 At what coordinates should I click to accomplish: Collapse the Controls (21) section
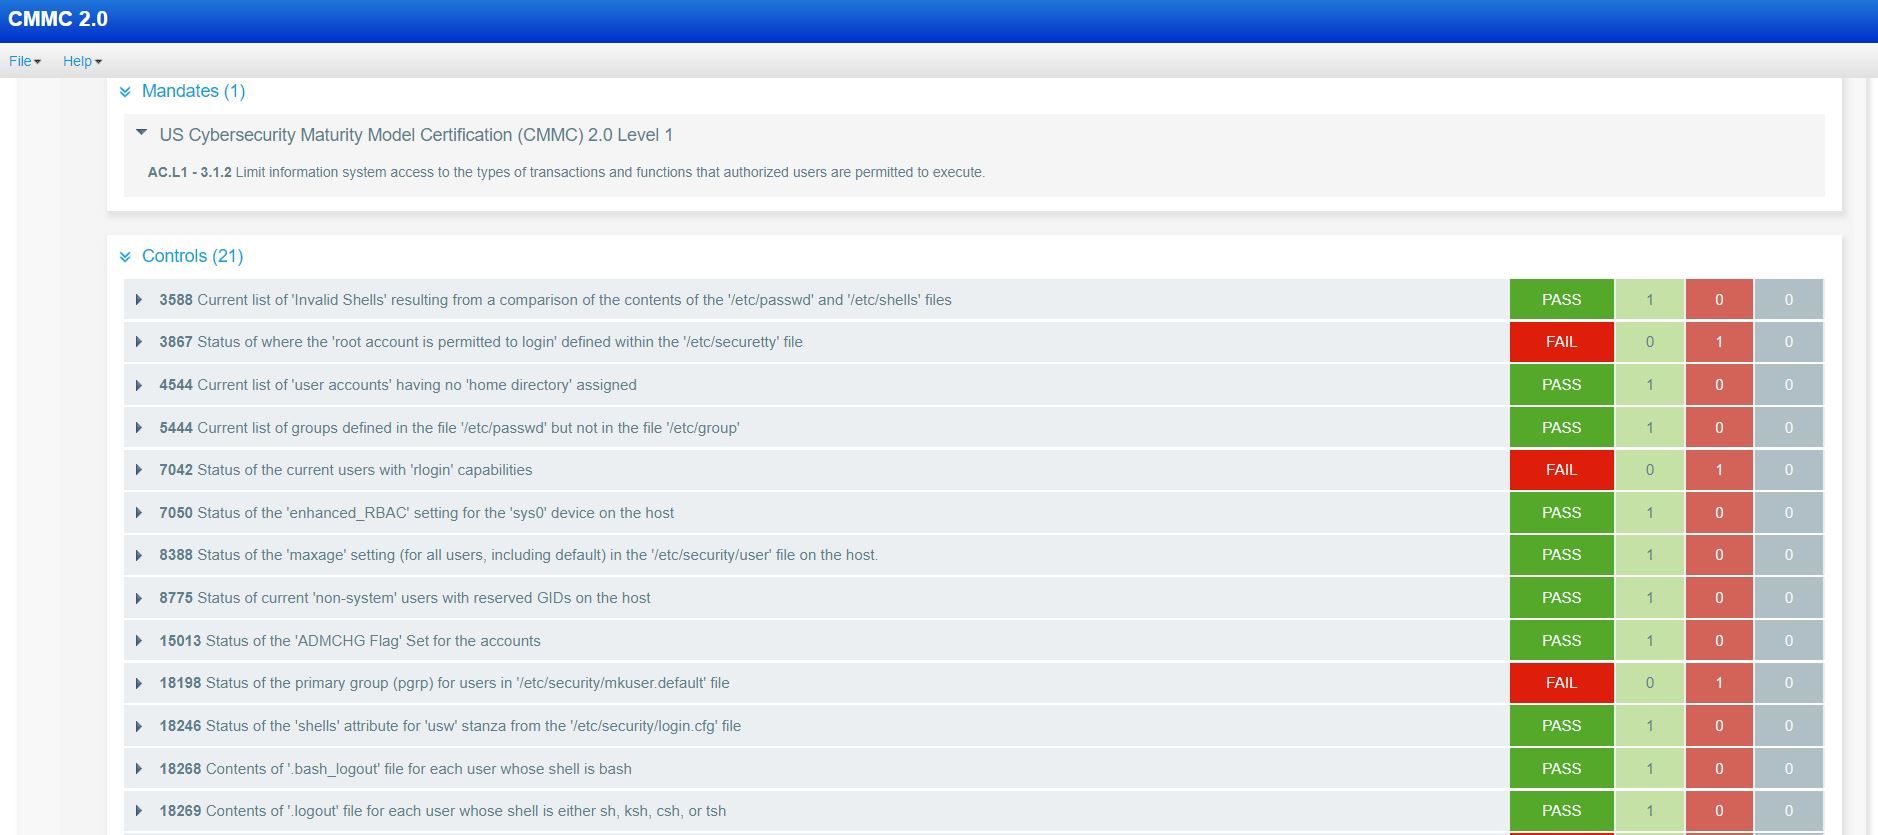125,257
